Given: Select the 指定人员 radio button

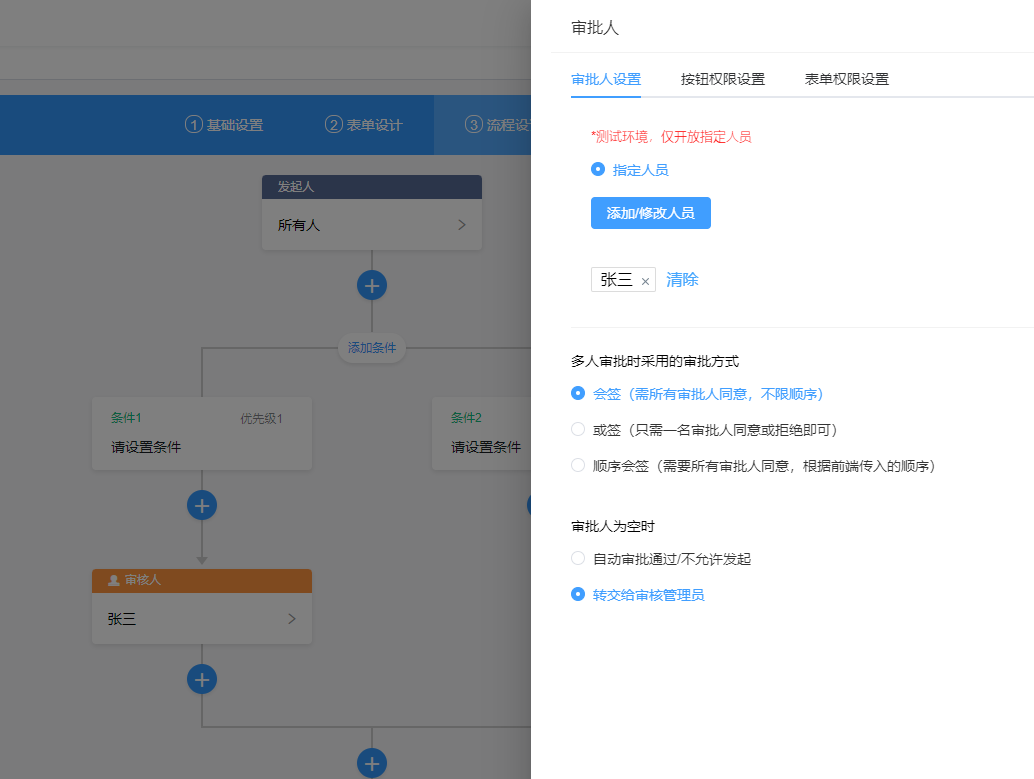Looking at the screenshot, I should pos(598,170).
